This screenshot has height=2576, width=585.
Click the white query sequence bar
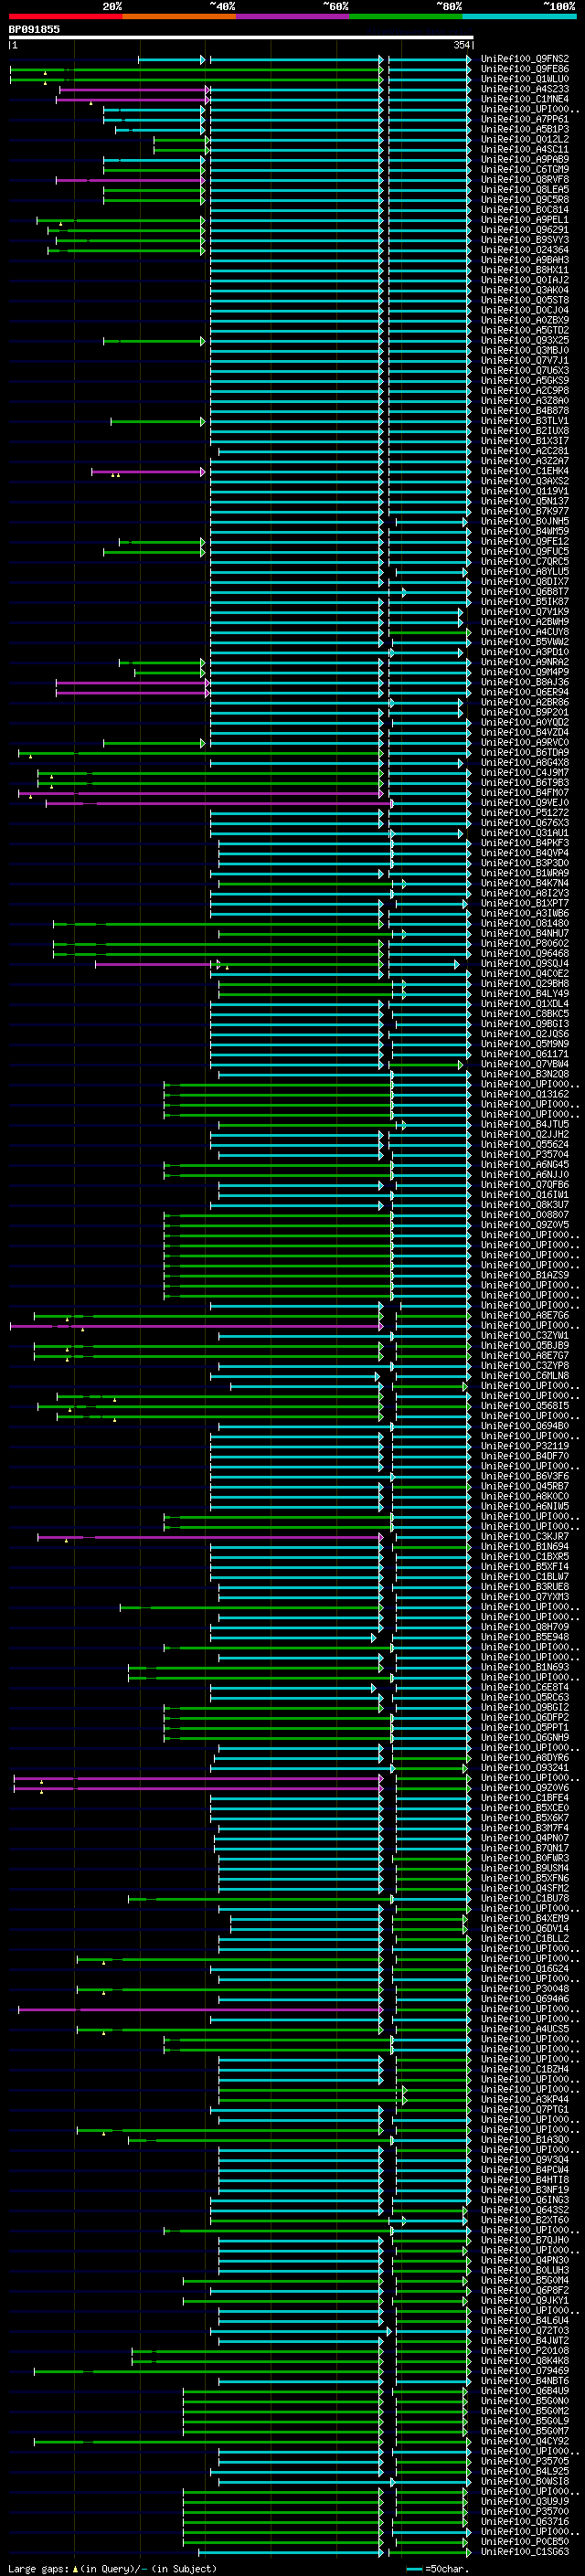point(241,38)
